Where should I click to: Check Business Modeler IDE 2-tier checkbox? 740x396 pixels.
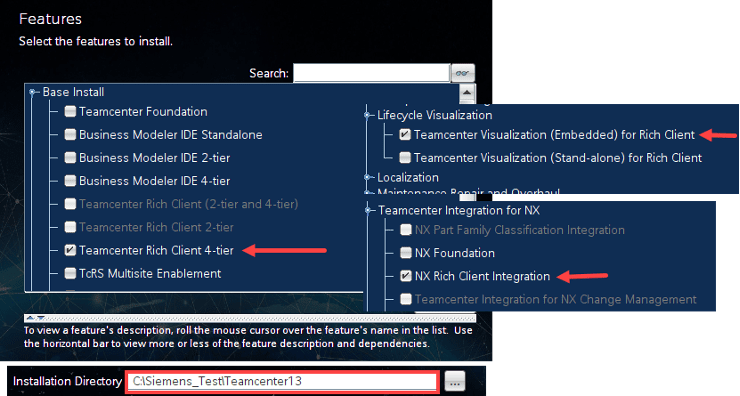pyautogui.click(x=70, y=158)
